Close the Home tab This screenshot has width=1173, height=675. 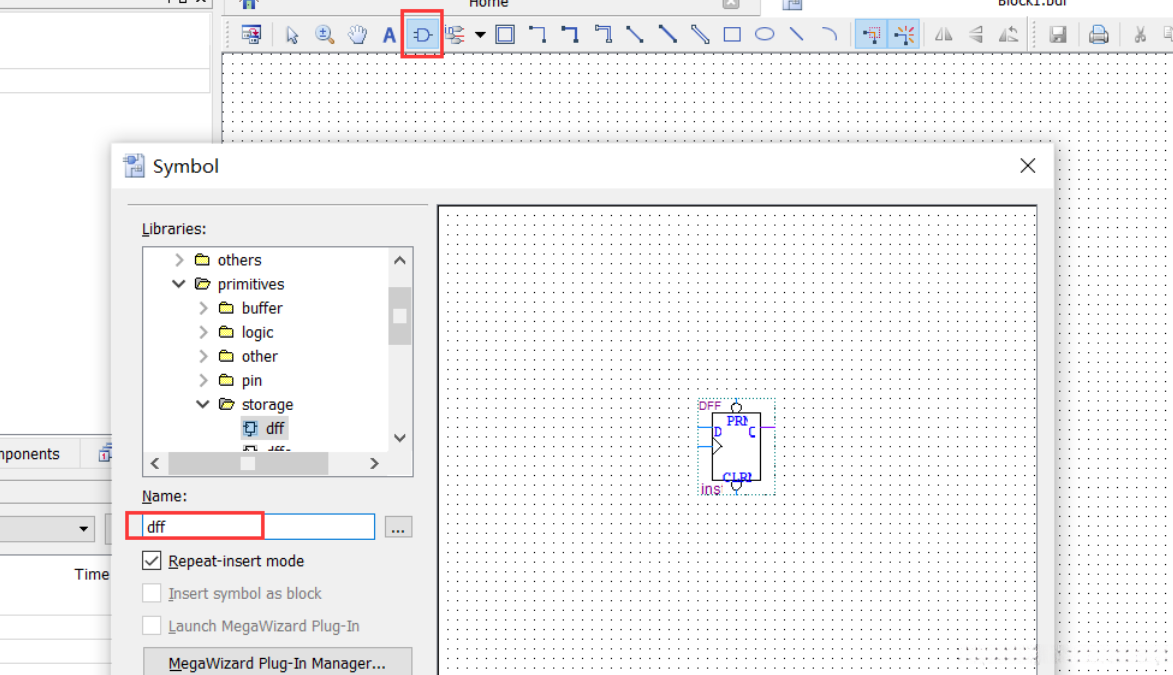point(731,4)
